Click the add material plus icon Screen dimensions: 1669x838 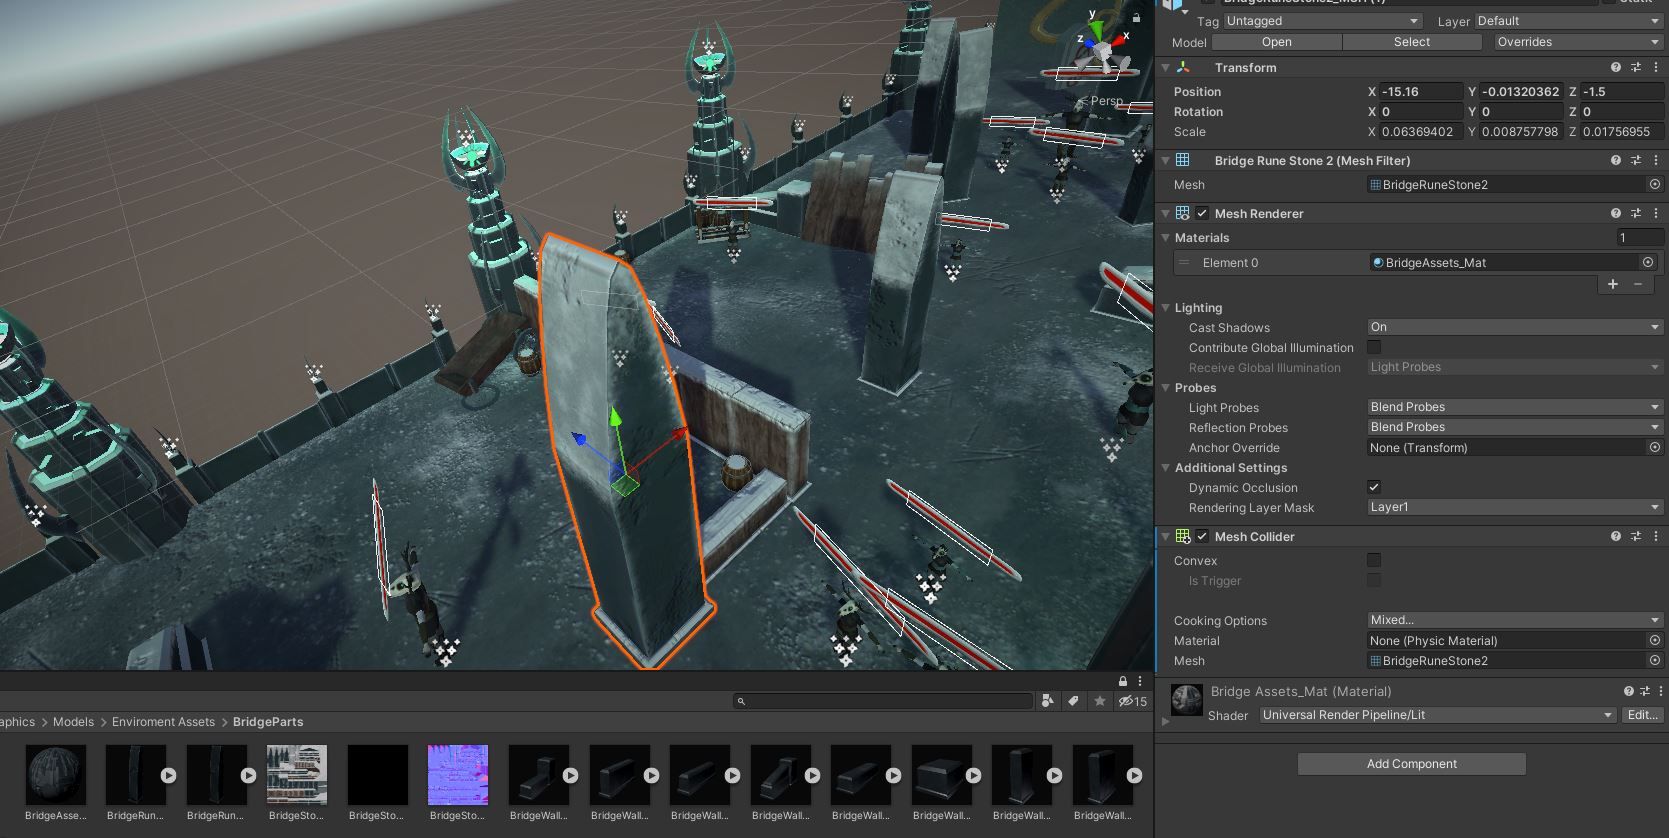pyautogui.click(x=1612, y=284)
